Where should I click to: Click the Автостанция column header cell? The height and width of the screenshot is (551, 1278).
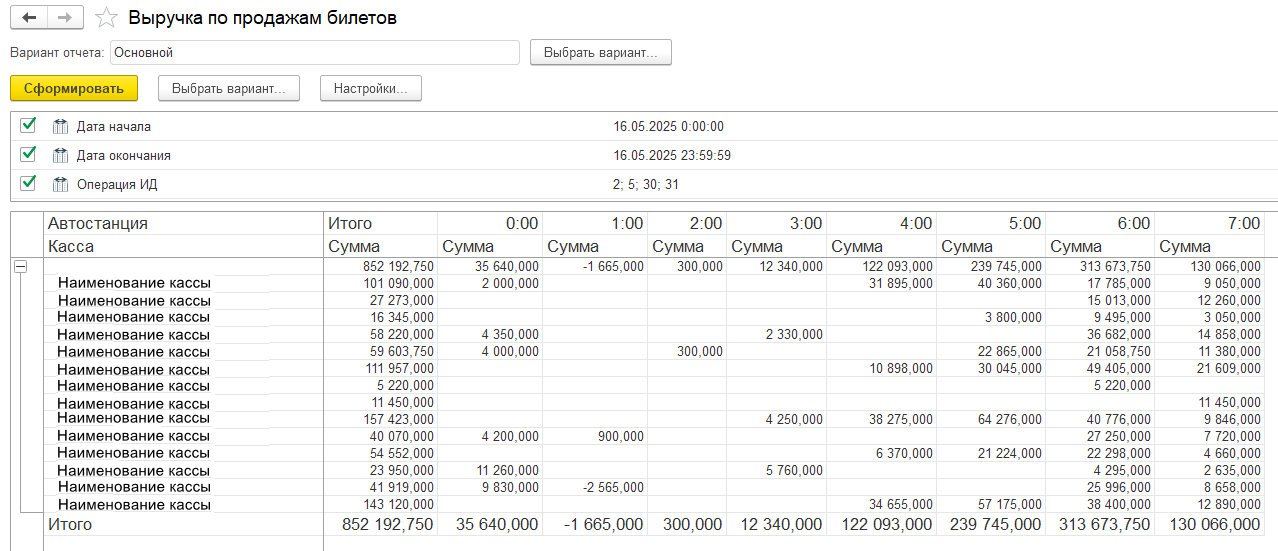point(98,224)
